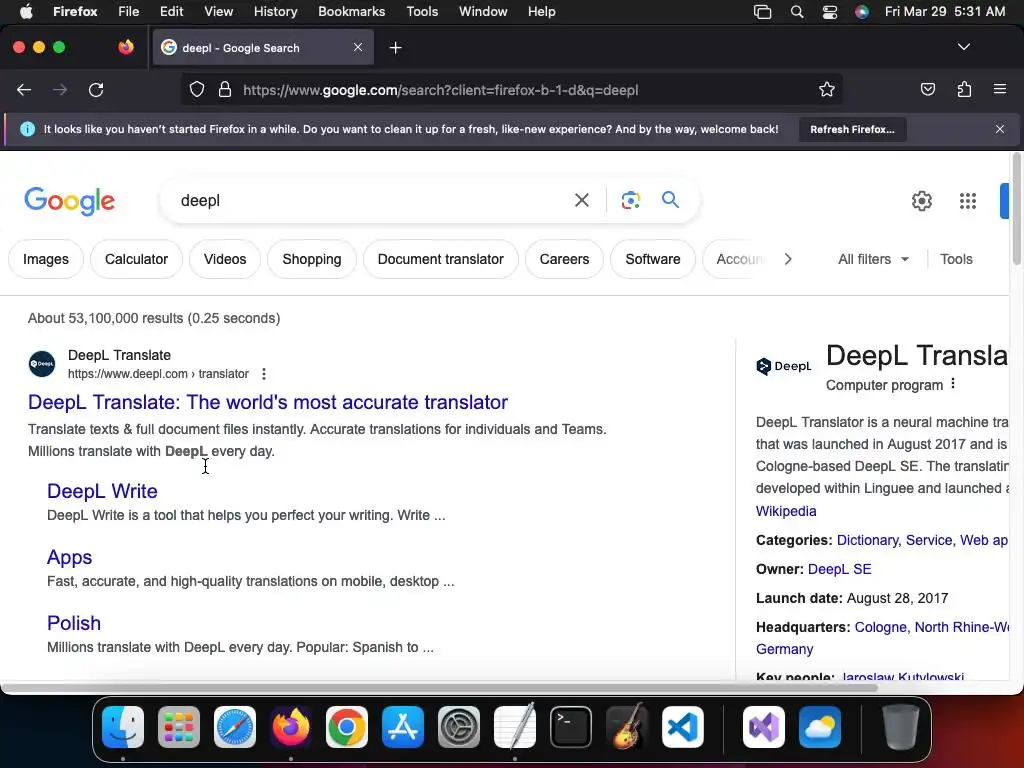Click the Google logo
The height and width of the screenshot is (768, 1024).
[69, 201]
